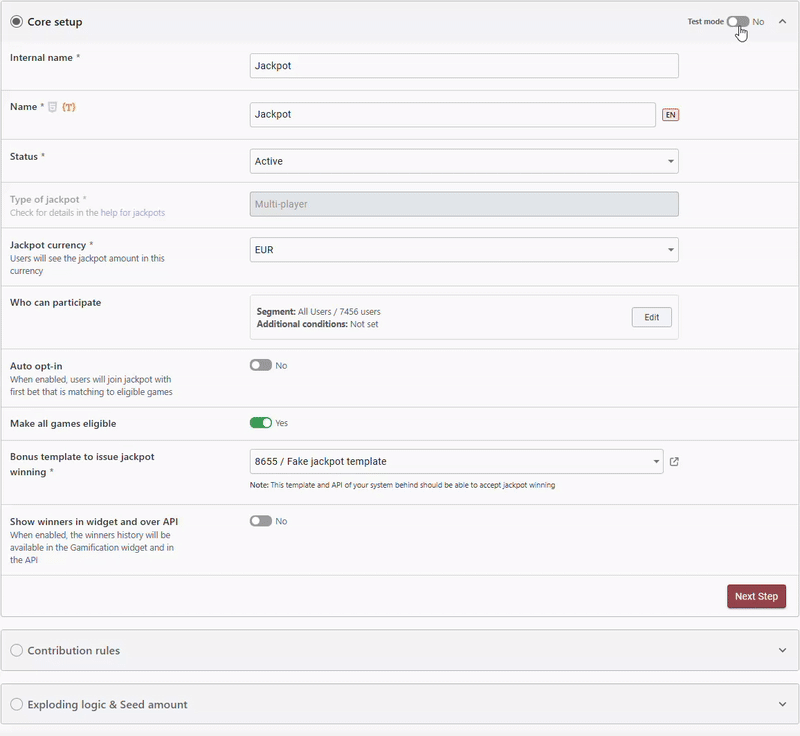
Task: Open the bonus template dropdown
Action: (x=456, y=461)
